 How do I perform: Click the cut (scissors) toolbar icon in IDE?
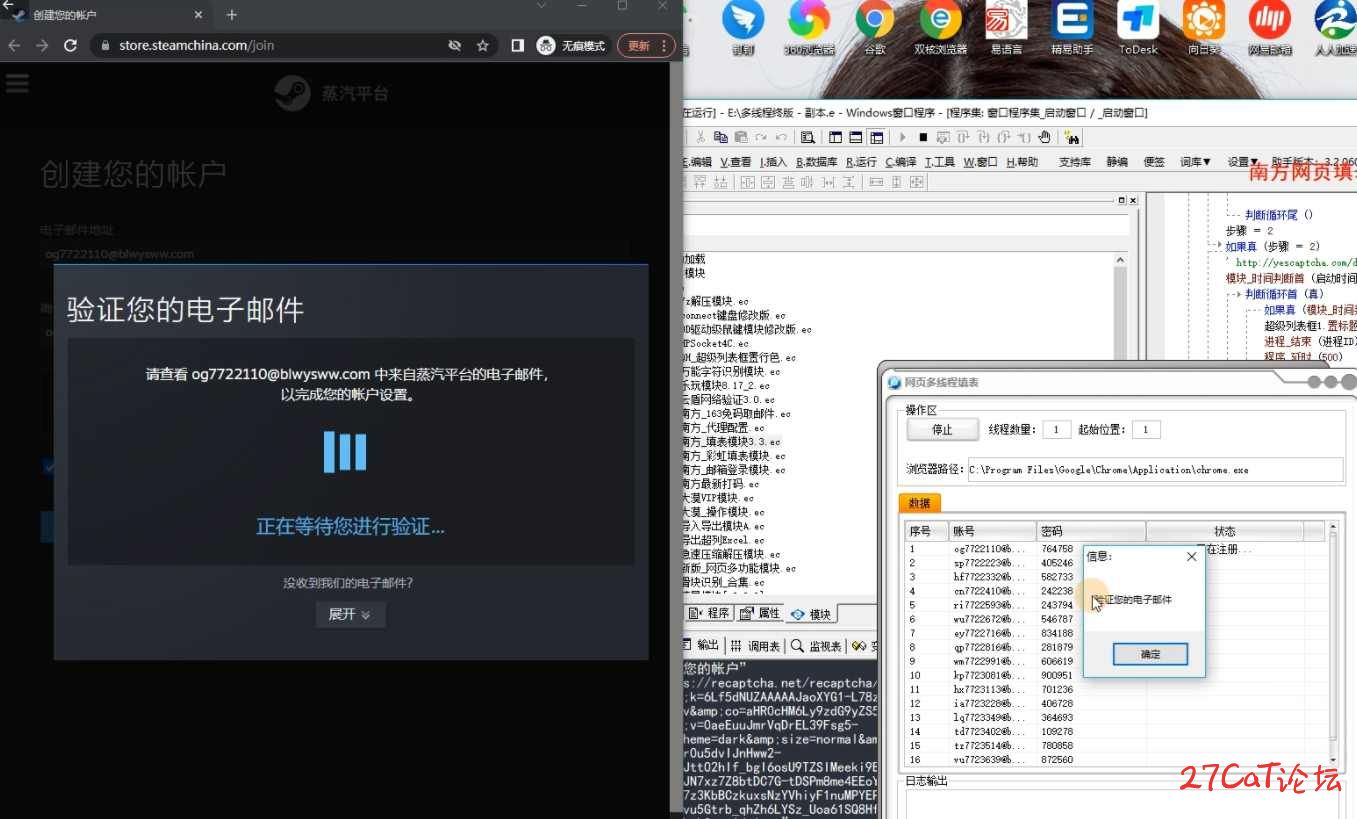701,137
